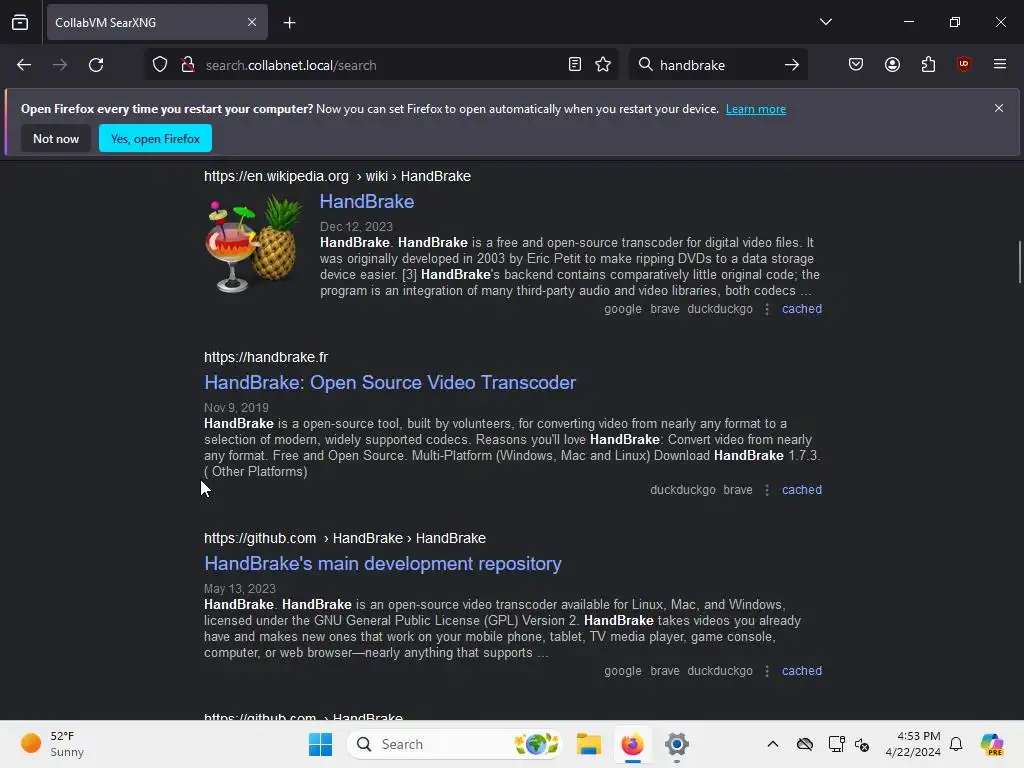Go back to the previous page
Image resolution: width=1024 pixels, height=768 pixels.
(24, 65)
